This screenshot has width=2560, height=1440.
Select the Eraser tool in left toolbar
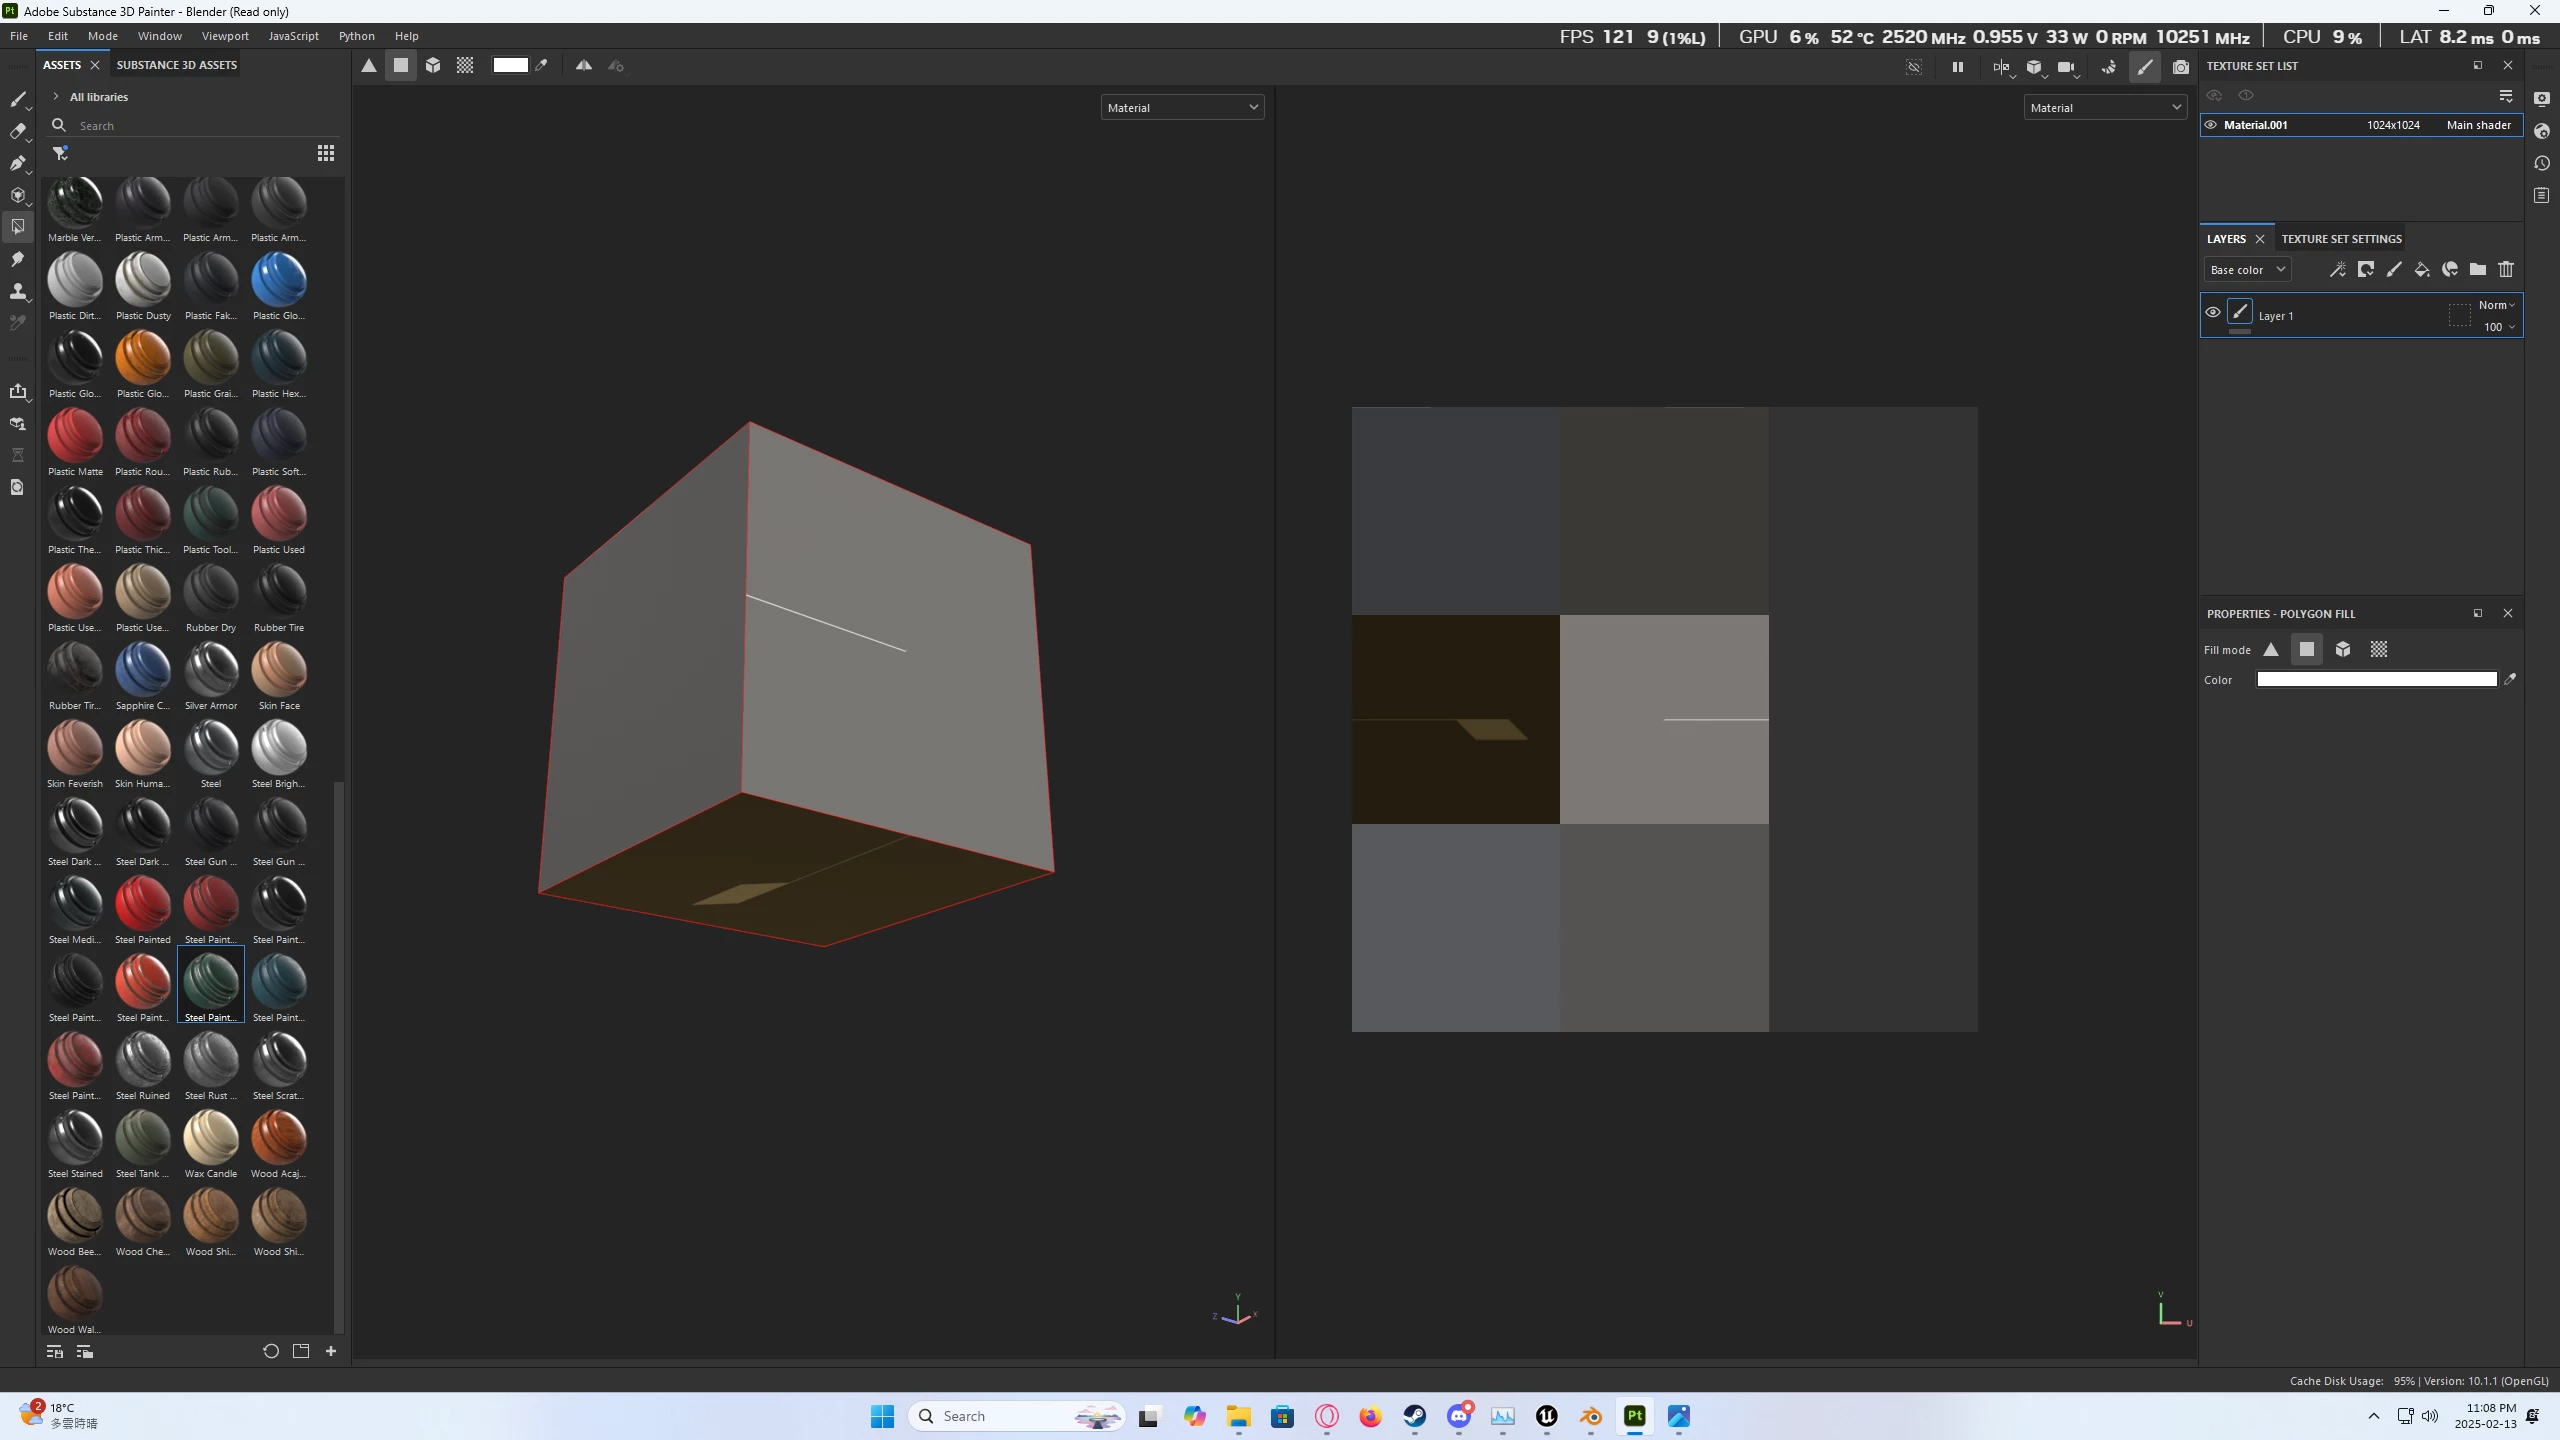[17, 131]
